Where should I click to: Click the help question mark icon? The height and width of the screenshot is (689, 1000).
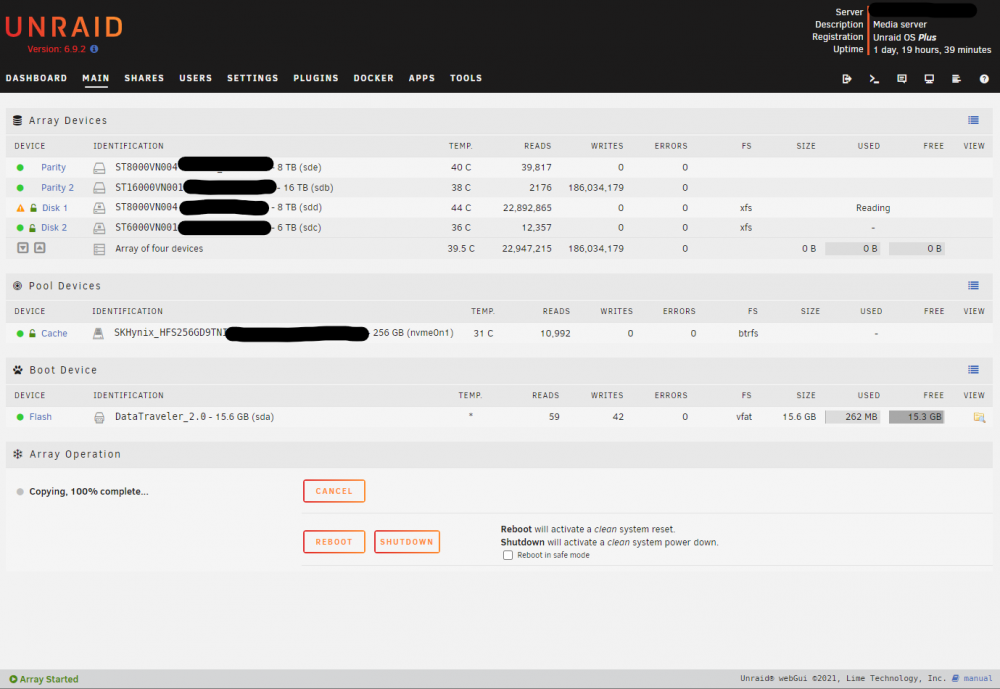coord(984,78)
